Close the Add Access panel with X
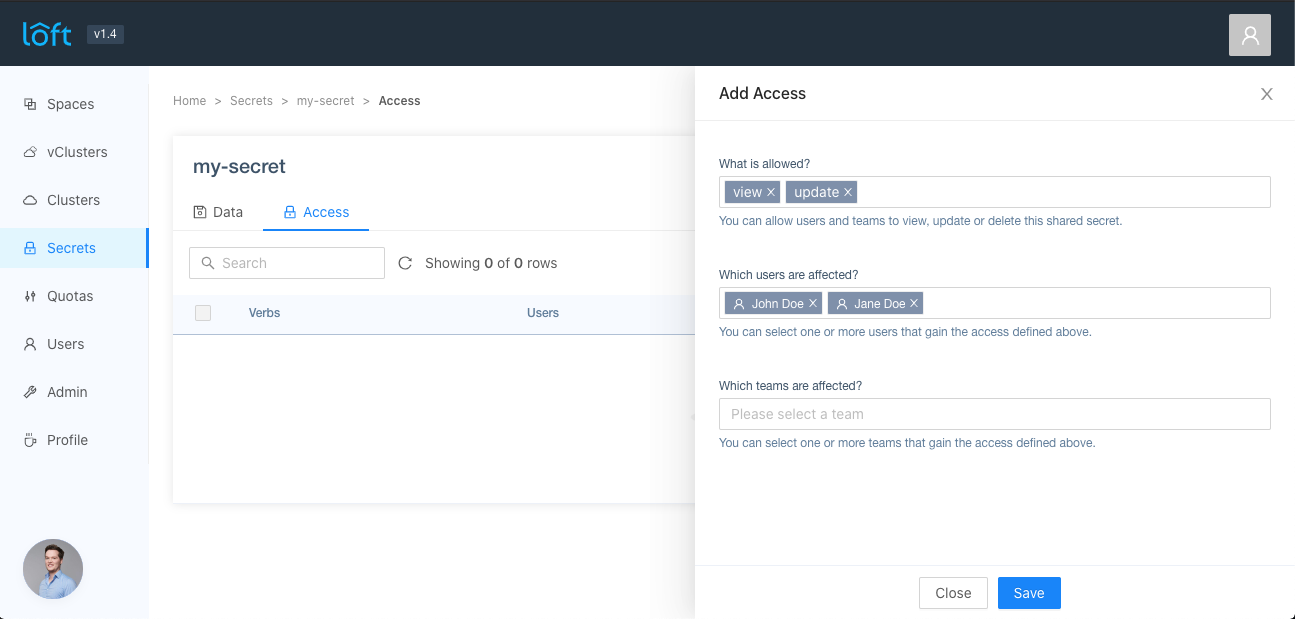The width and height of the screenshot is (1295, 619). pos(1267,94)
